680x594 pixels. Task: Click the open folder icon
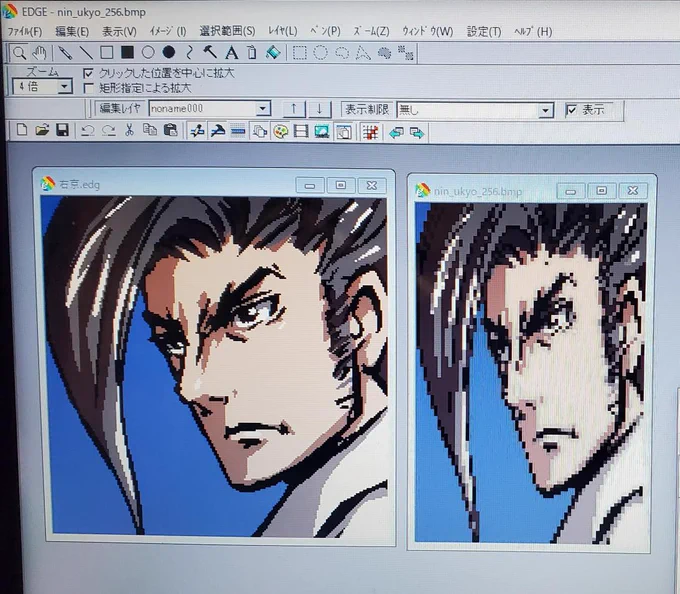pos(42,130)
